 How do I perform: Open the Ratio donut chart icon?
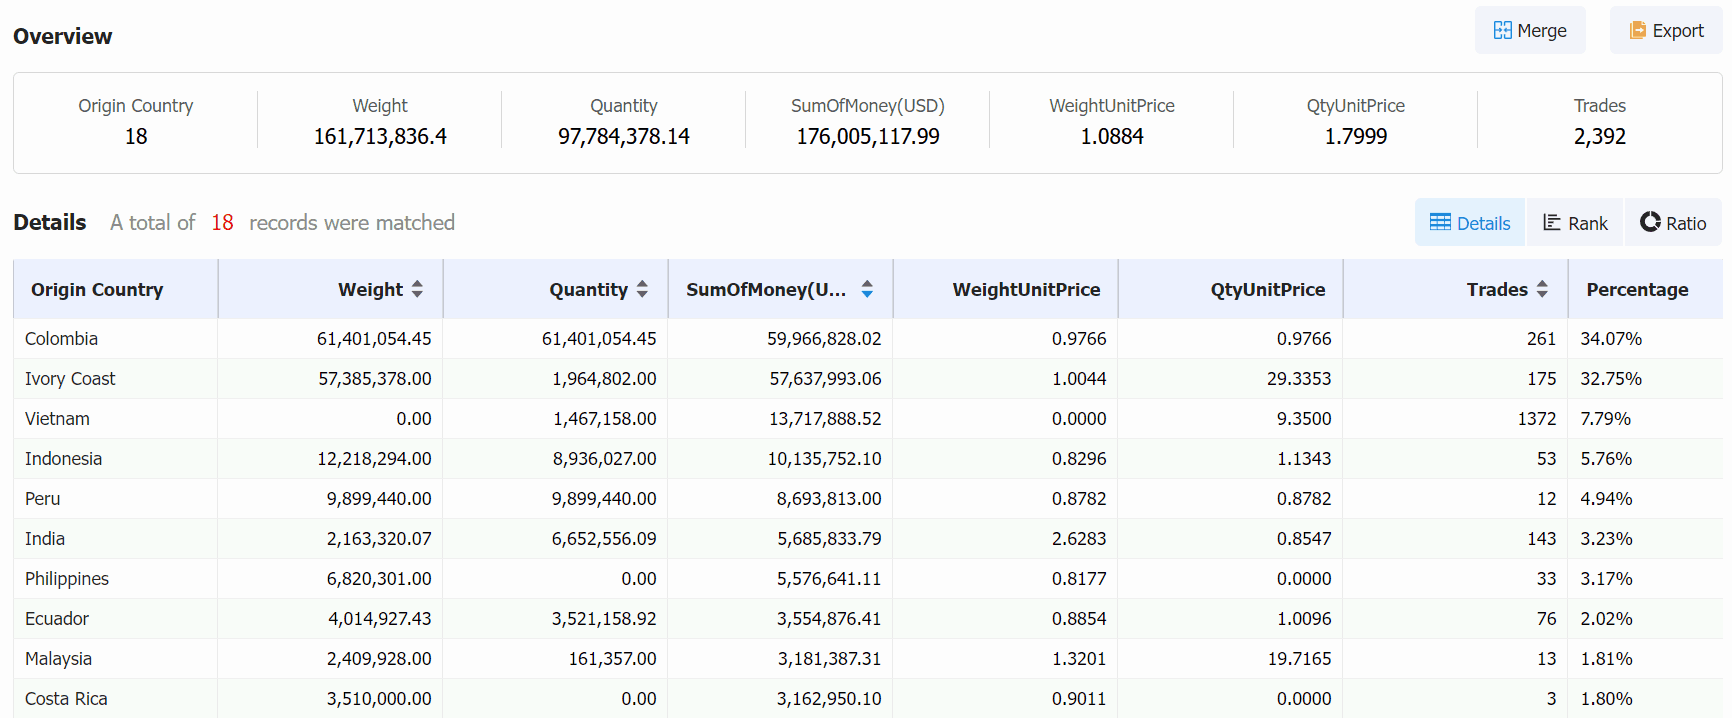click(x=1650, y=222)
